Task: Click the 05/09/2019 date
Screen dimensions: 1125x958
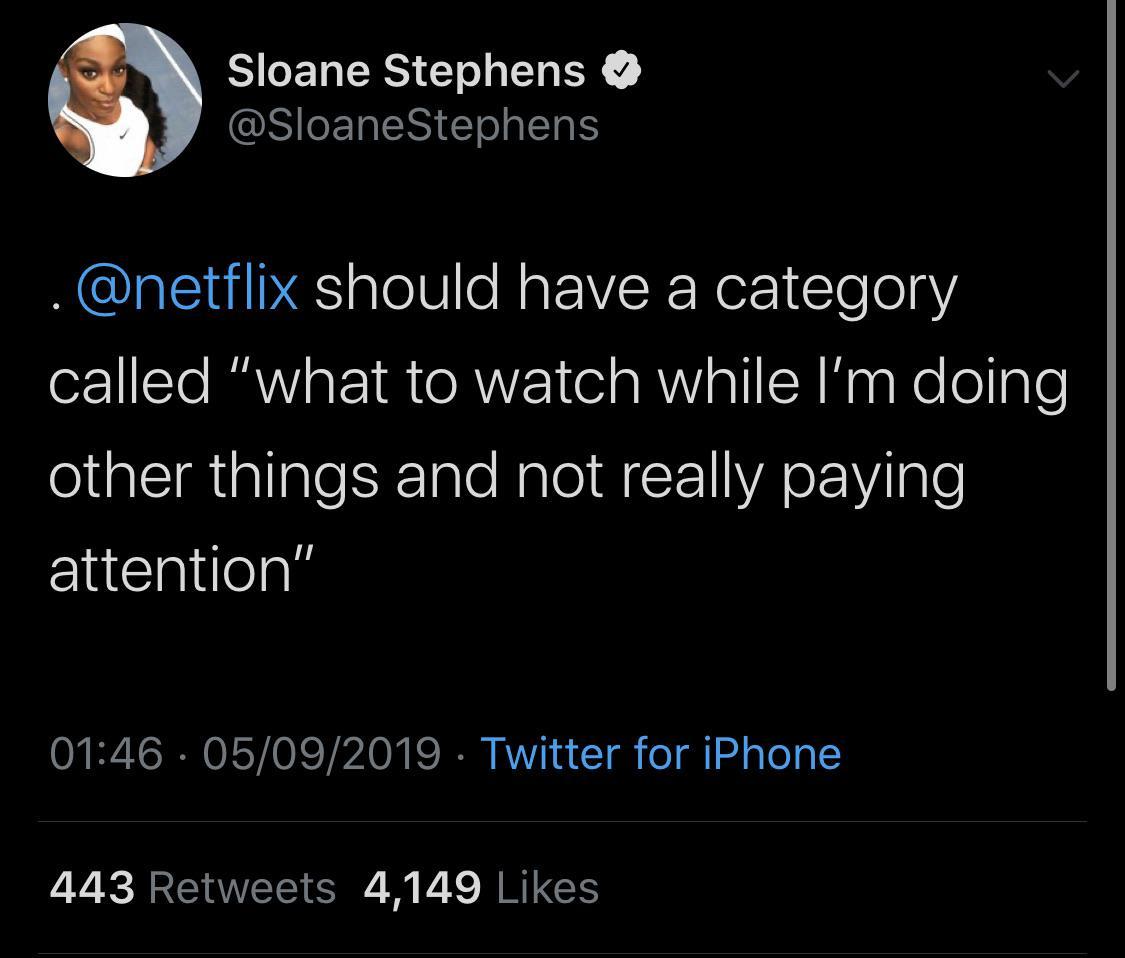Action: (321, 753)
